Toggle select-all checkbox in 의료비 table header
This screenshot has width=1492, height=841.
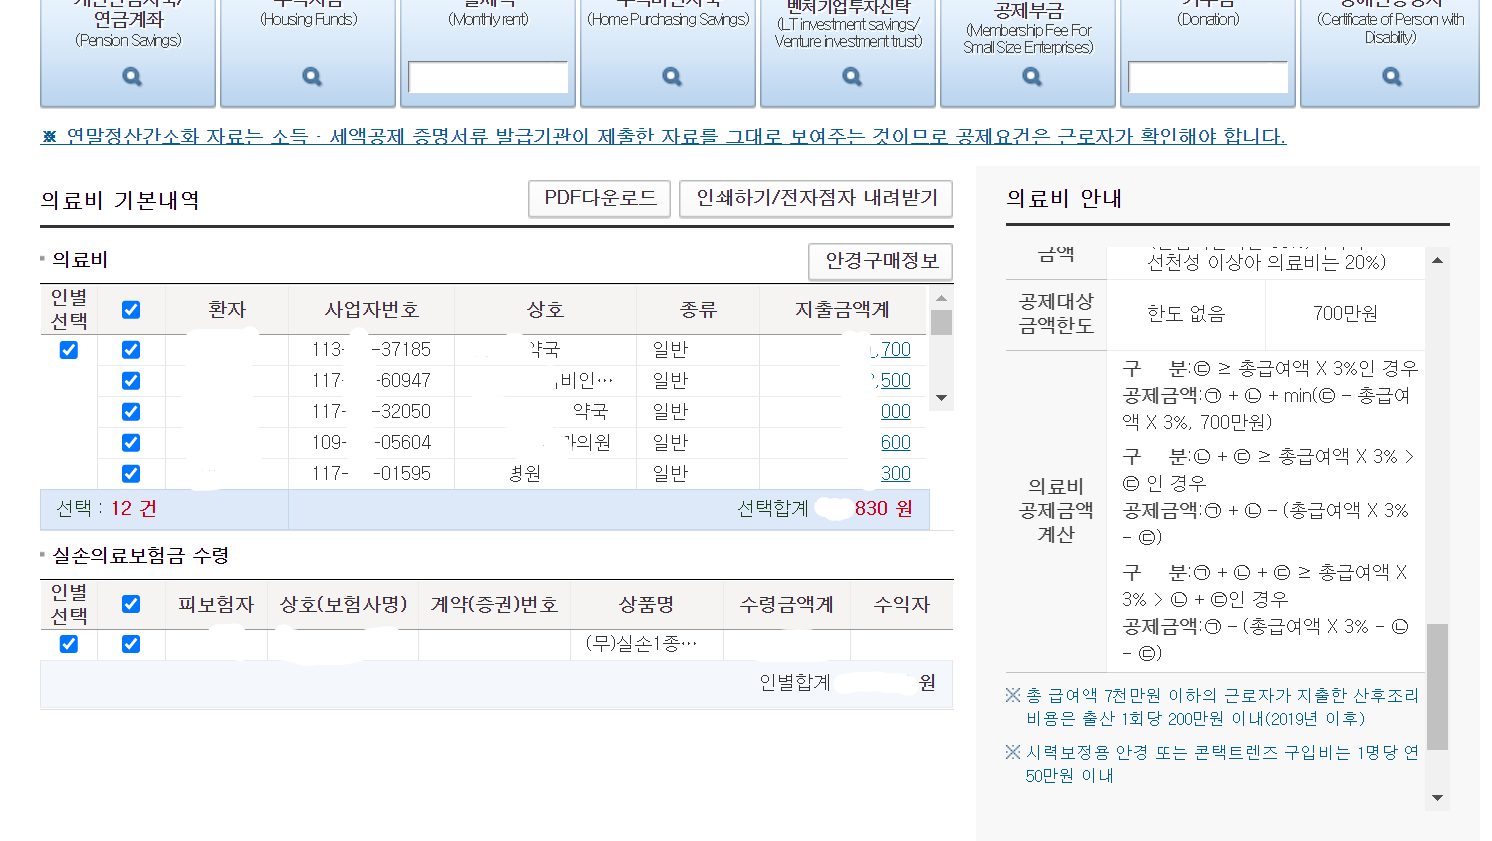click(x=131, y=310)
